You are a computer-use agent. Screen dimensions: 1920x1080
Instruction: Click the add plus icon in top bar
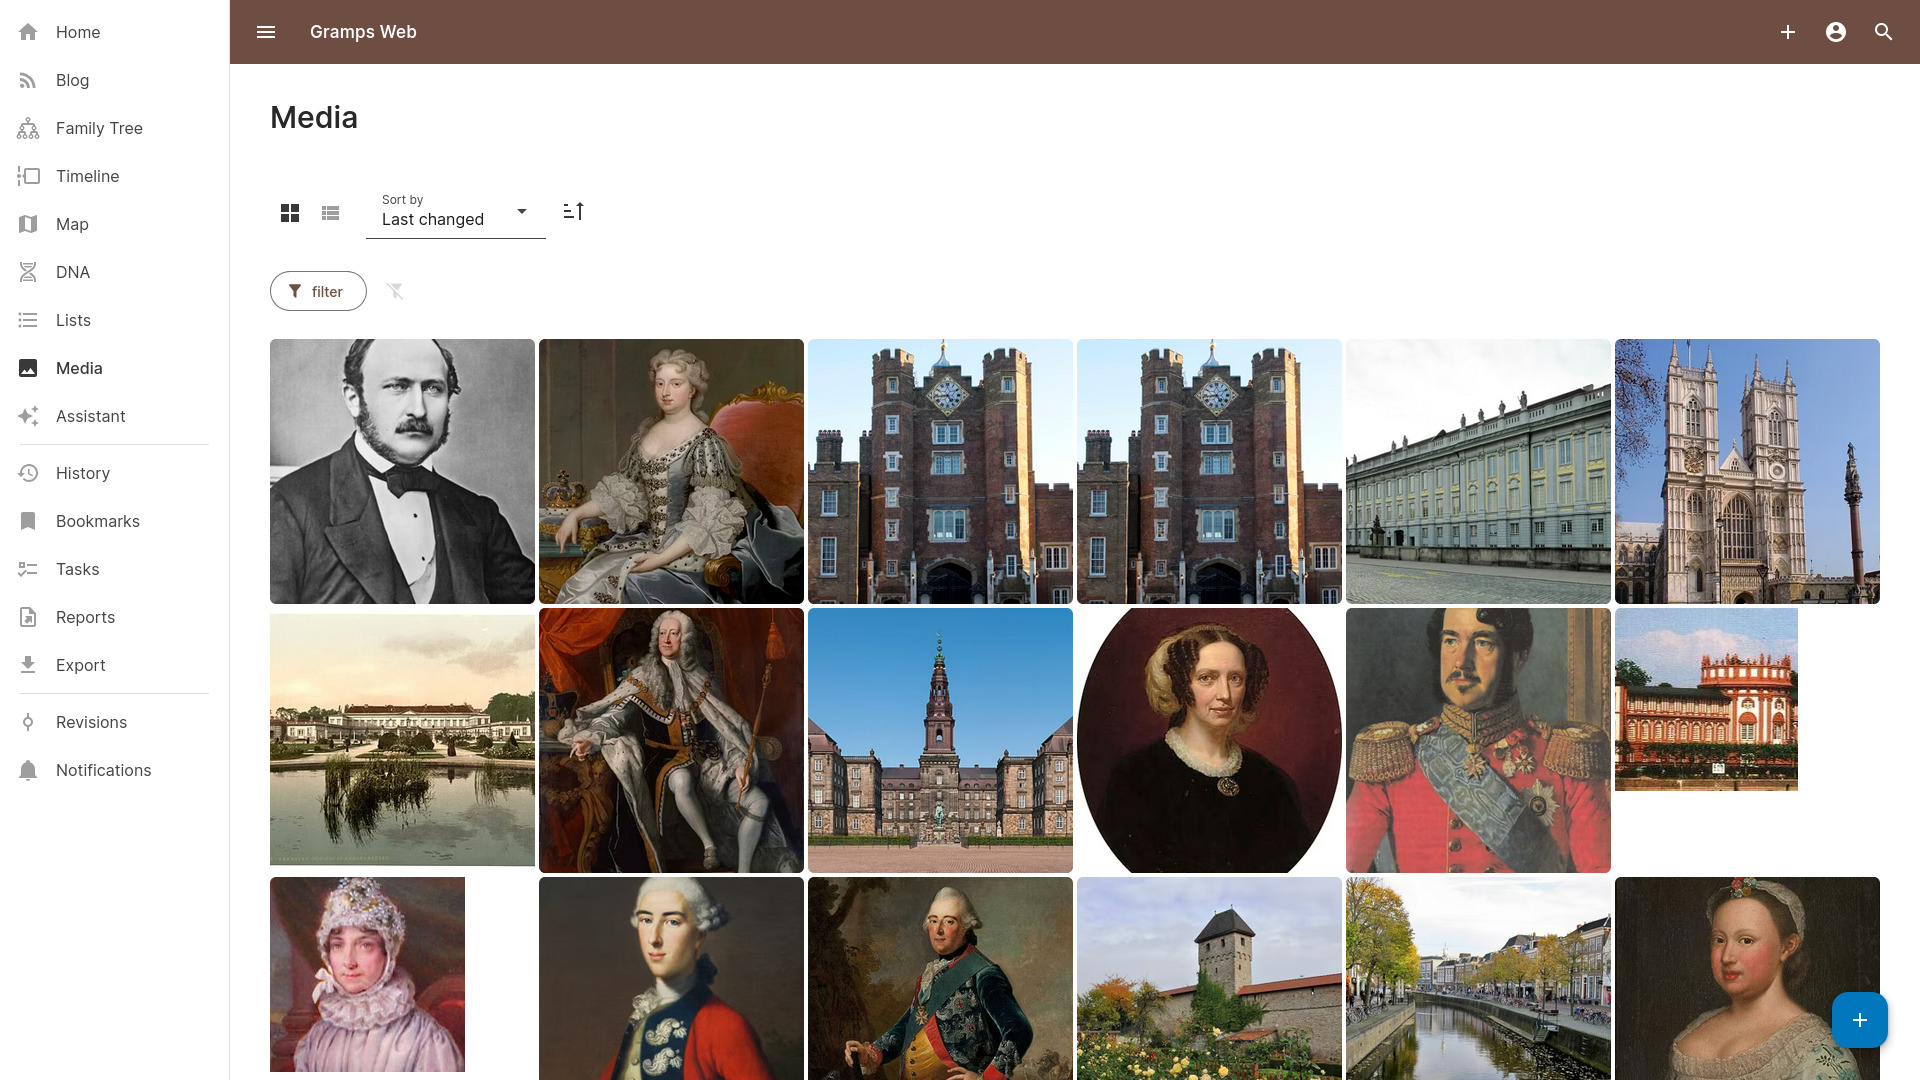[x=1788, y=32]
